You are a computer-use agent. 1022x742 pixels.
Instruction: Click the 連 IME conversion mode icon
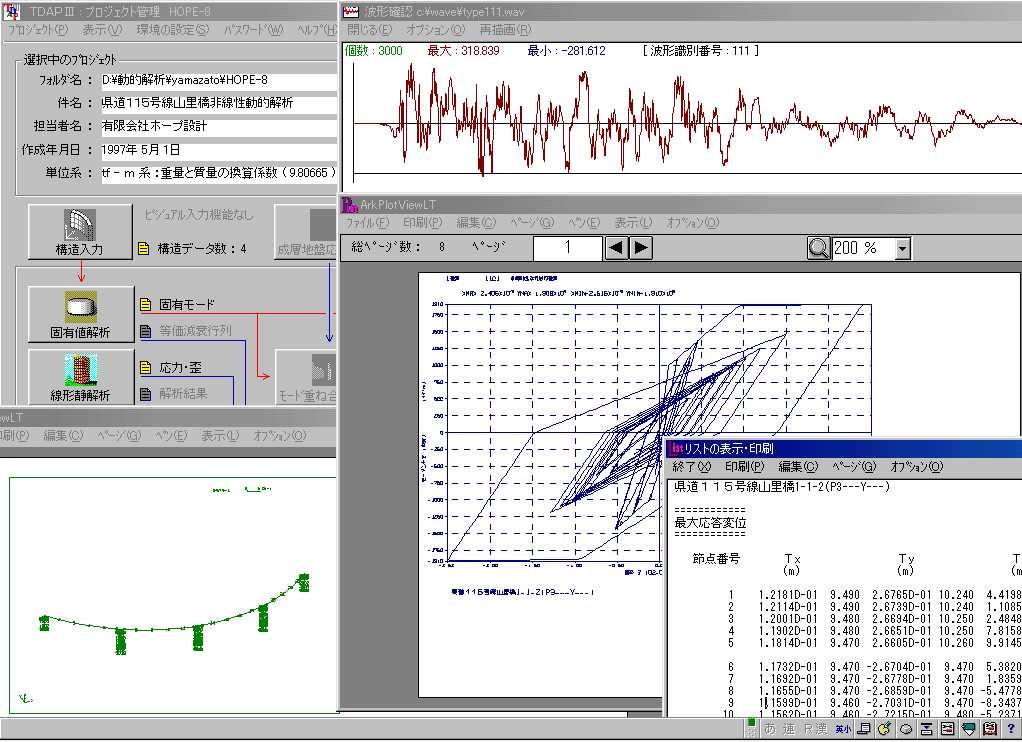(789, 729)
